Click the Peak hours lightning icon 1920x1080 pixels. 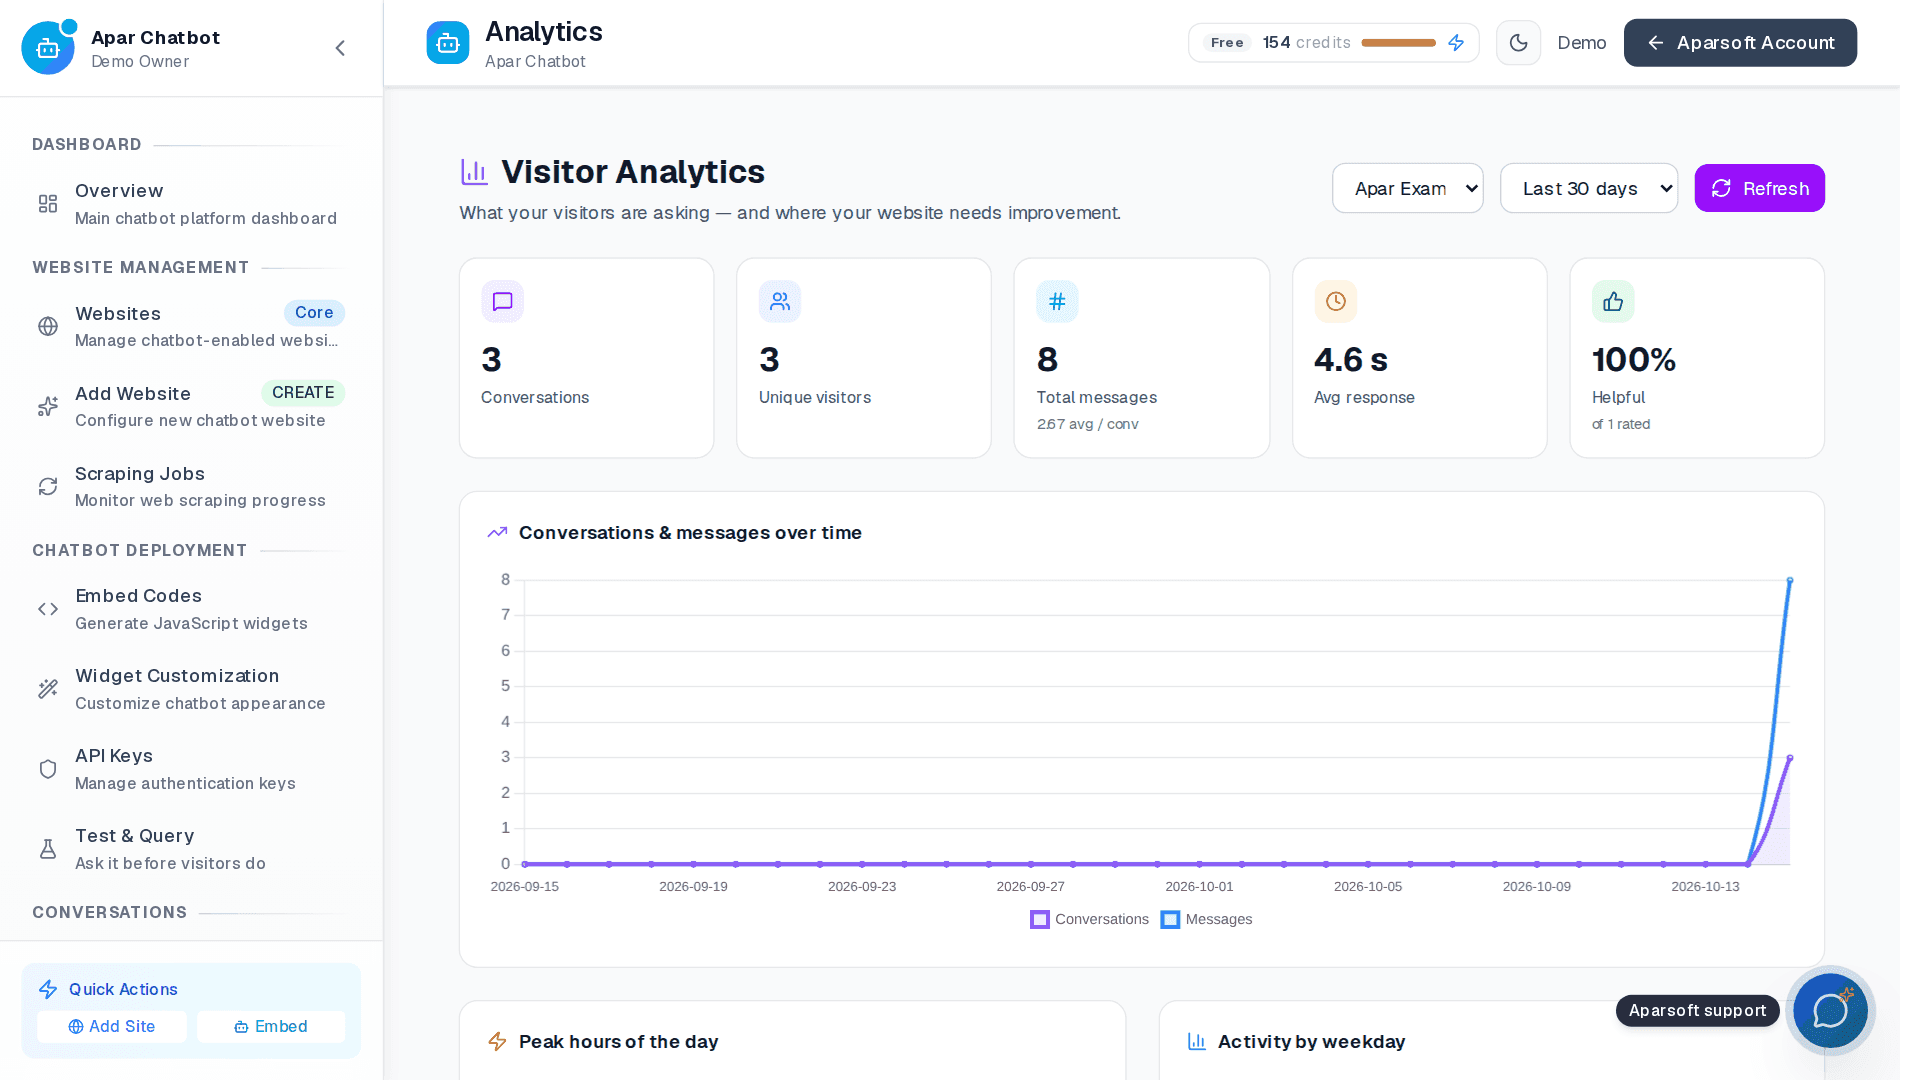click(x=497, y=1042)
